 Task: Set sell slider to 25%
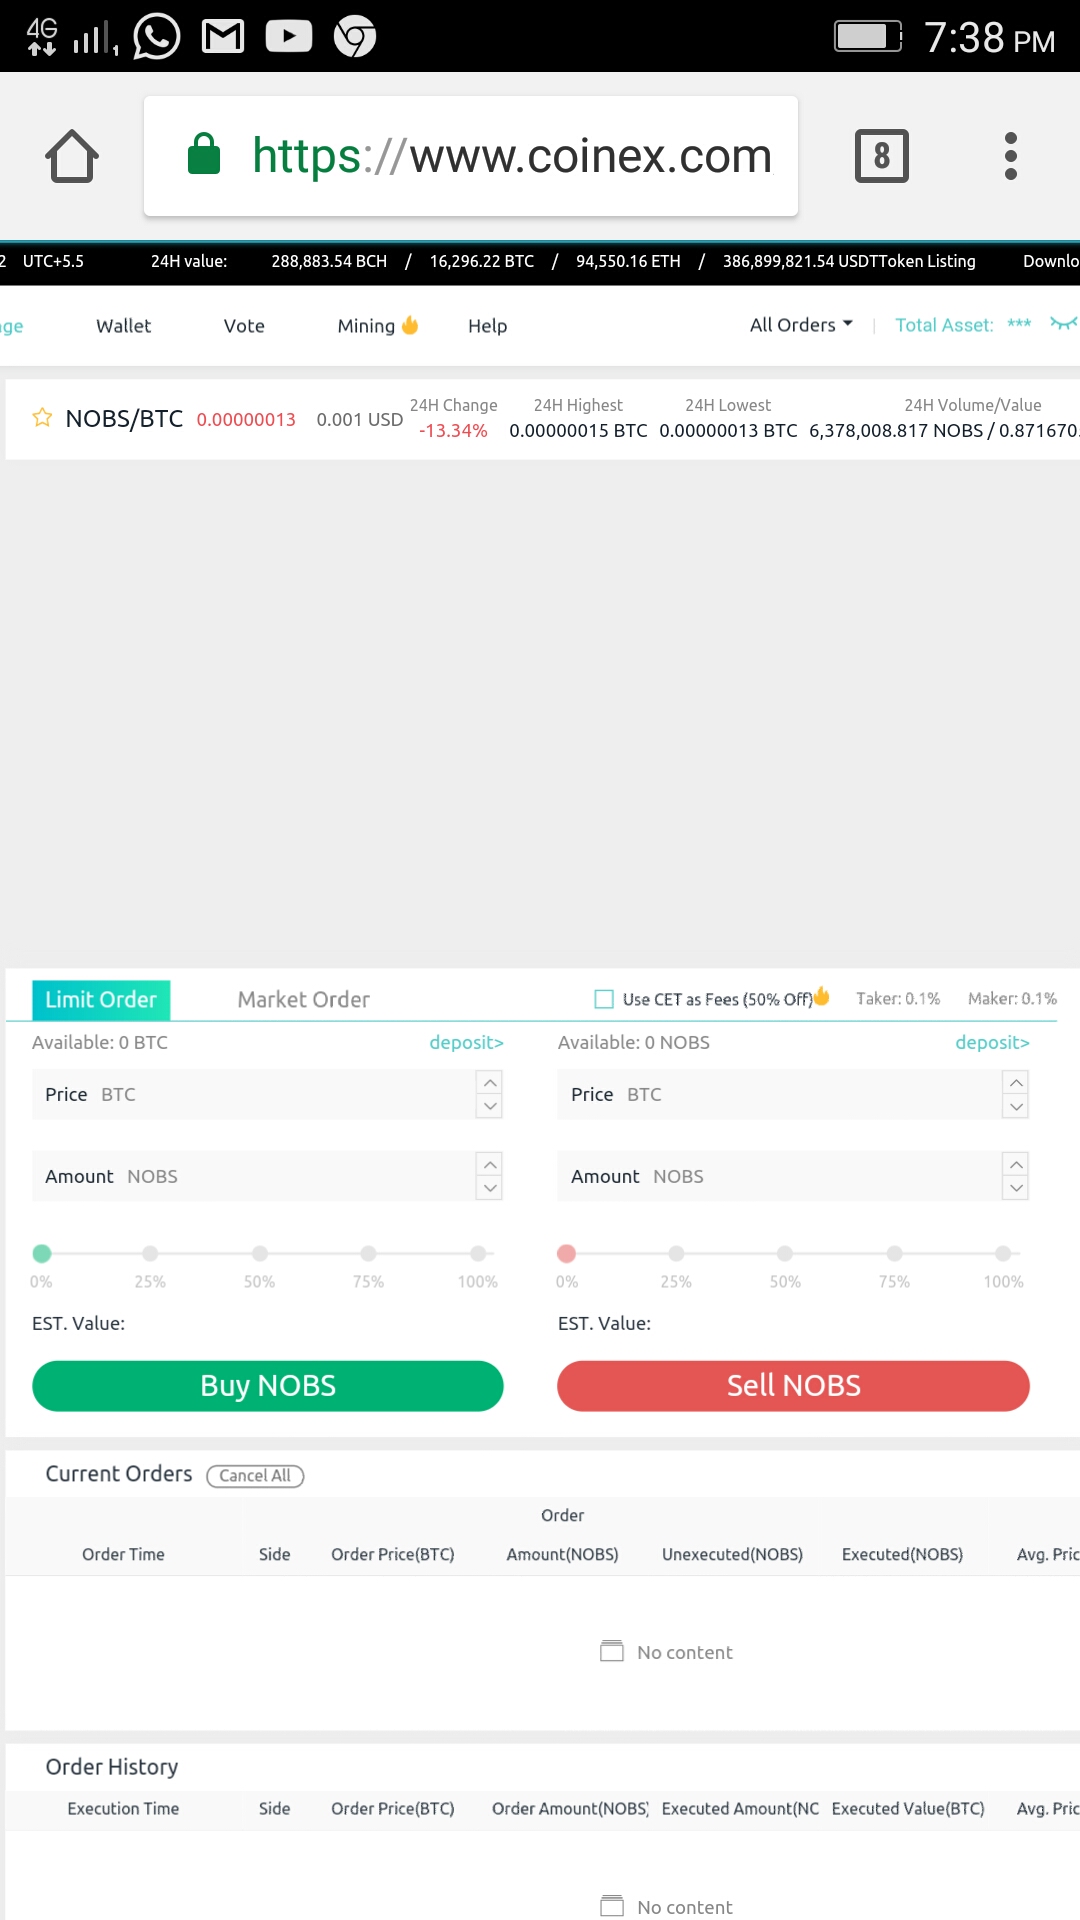(x=676, y=1253)
